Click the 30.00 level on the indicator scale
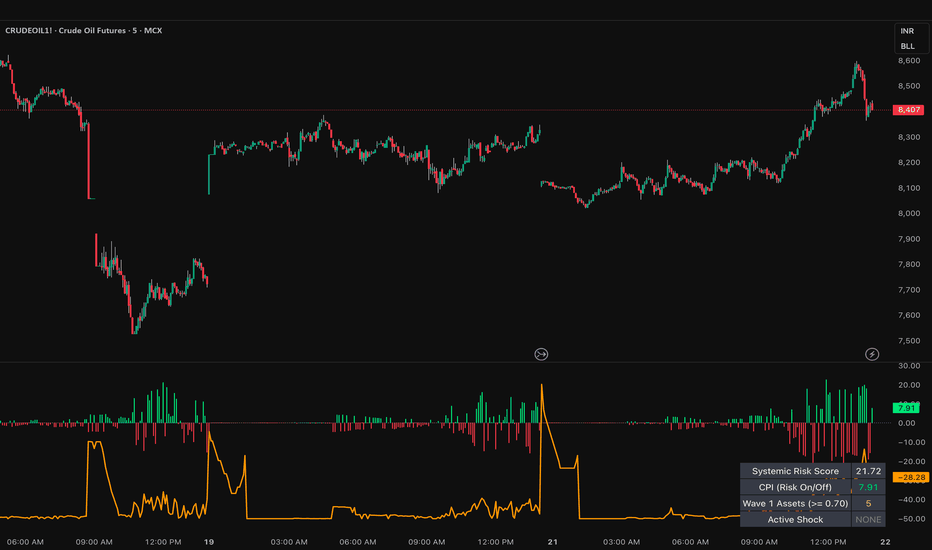932x550 pixels. 909,366
